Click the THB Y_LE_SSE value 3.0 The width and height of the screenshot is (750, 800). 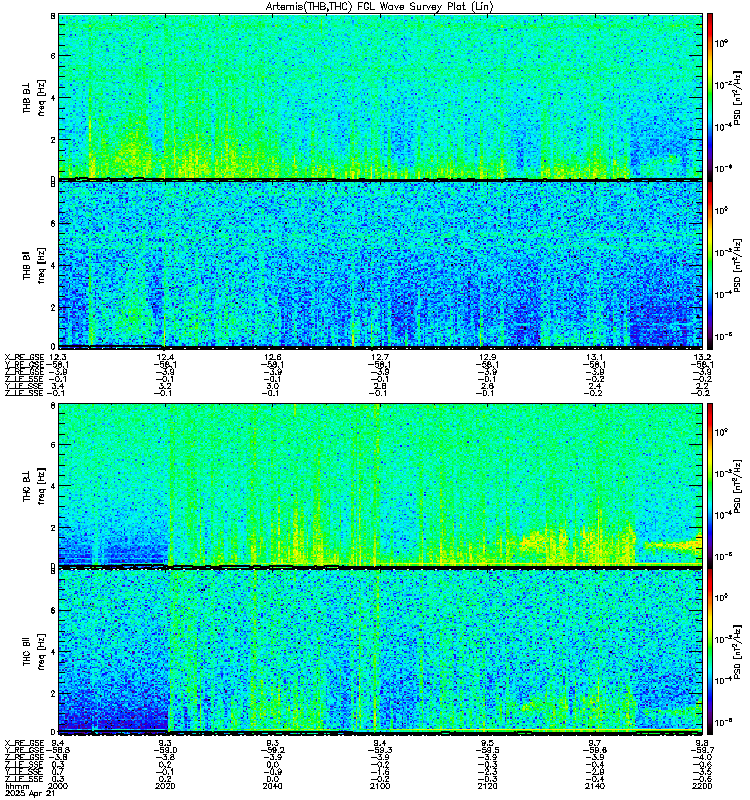click(x=273, y=386)
